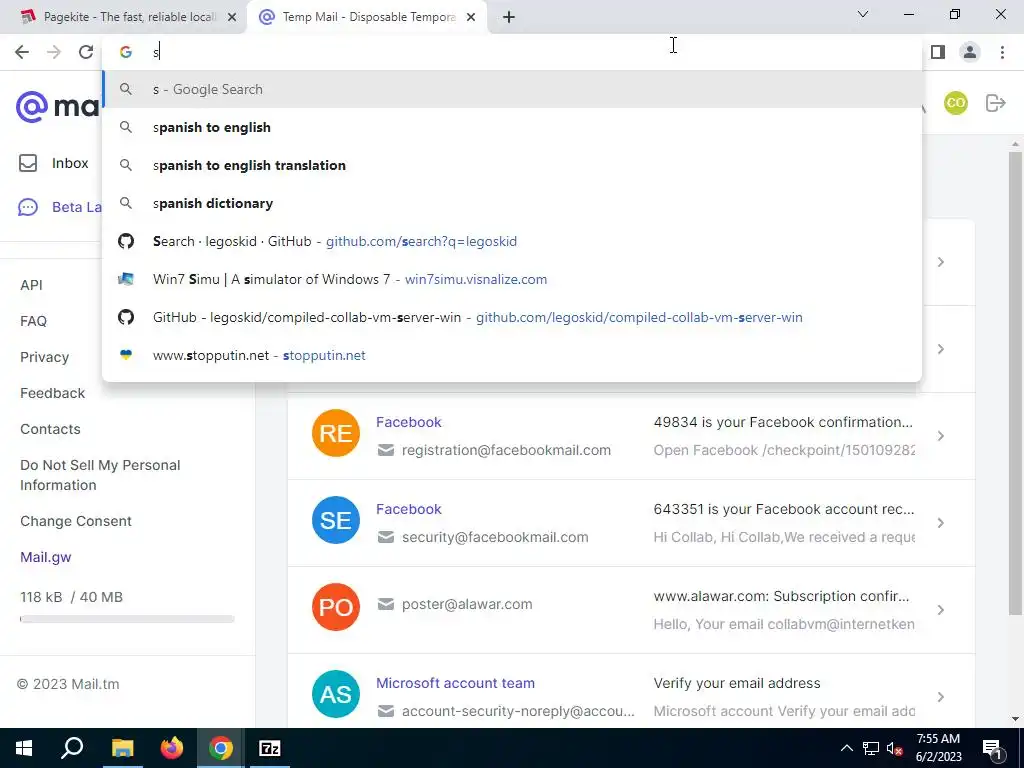Click the blue SE sender avatar

(336, 520)
